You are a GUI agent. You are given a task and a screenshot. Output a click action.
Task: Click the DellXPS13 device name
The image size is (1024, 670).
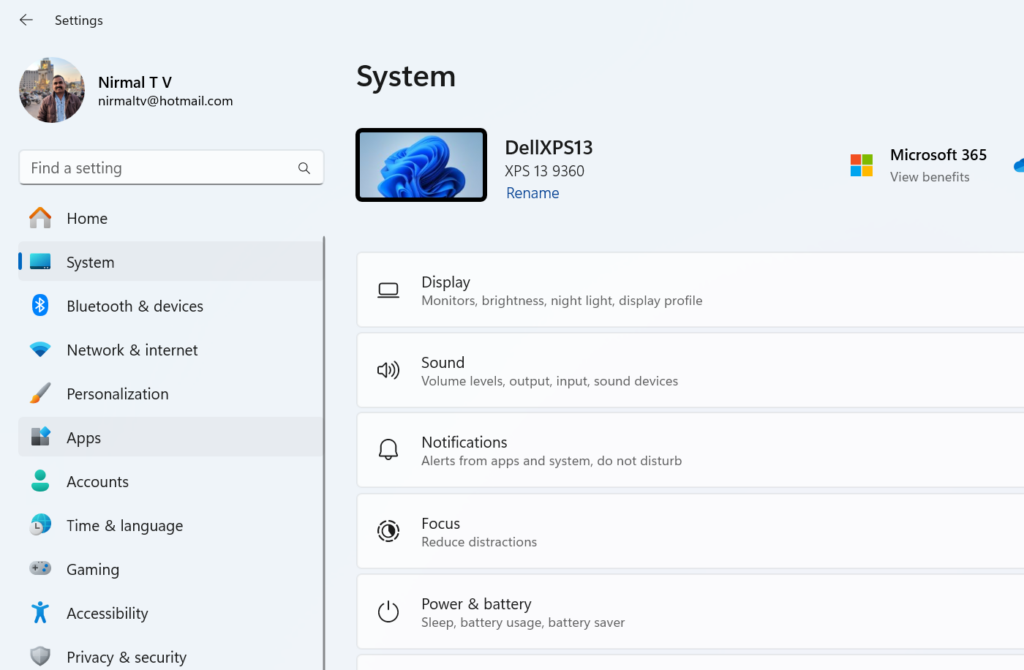tap(549, 148)
